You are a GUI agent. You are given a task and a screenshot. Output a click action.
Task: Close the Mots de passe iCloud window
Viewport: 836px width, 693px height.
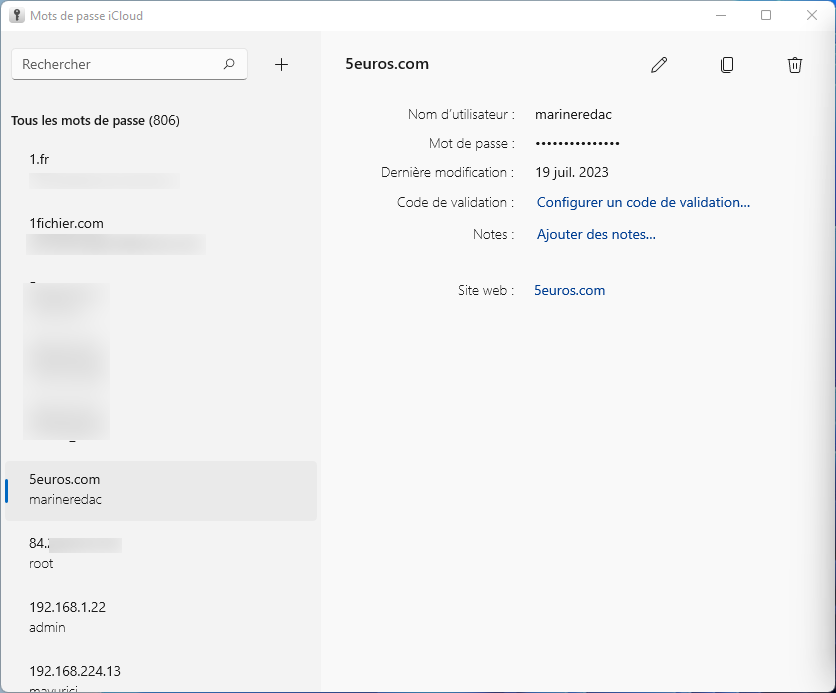click(811, 15)
